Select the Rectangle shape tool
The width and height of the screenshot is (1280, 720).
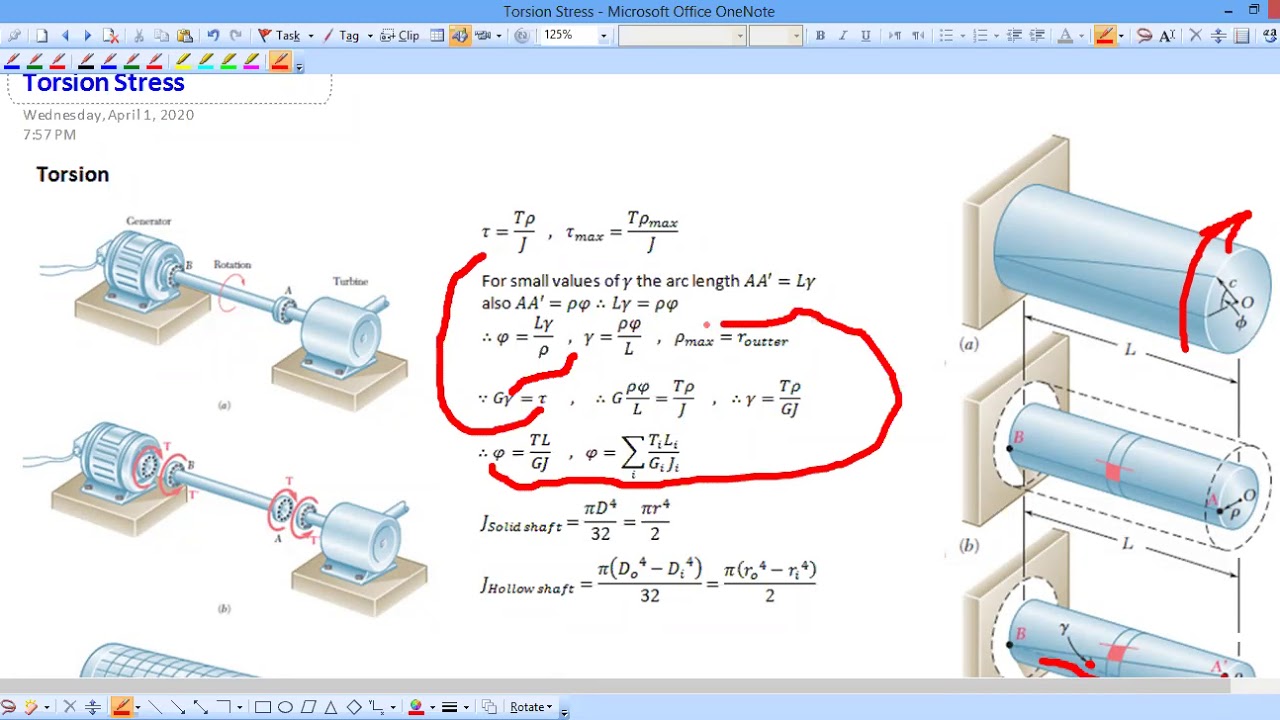(263, 707)
